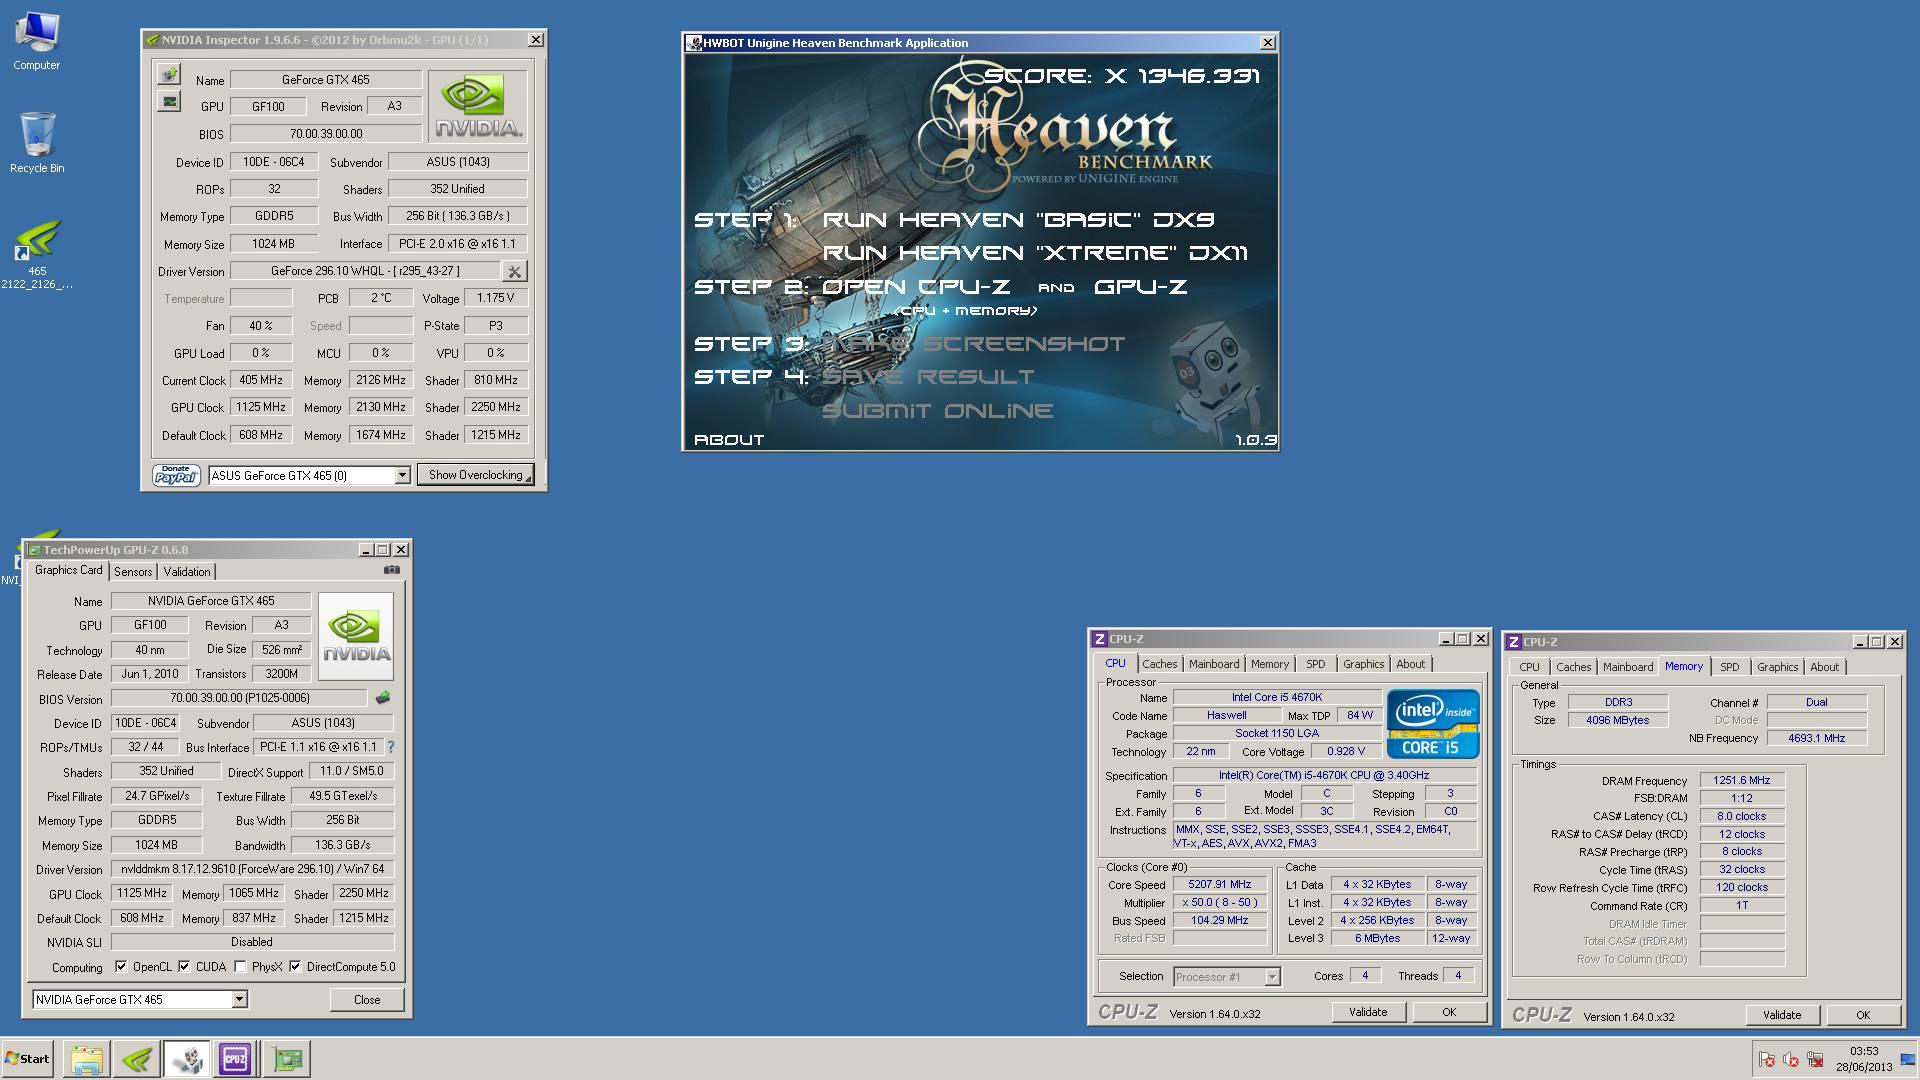Open the CPU-Z Processor #1 selection dropdown

[1272, 977]
